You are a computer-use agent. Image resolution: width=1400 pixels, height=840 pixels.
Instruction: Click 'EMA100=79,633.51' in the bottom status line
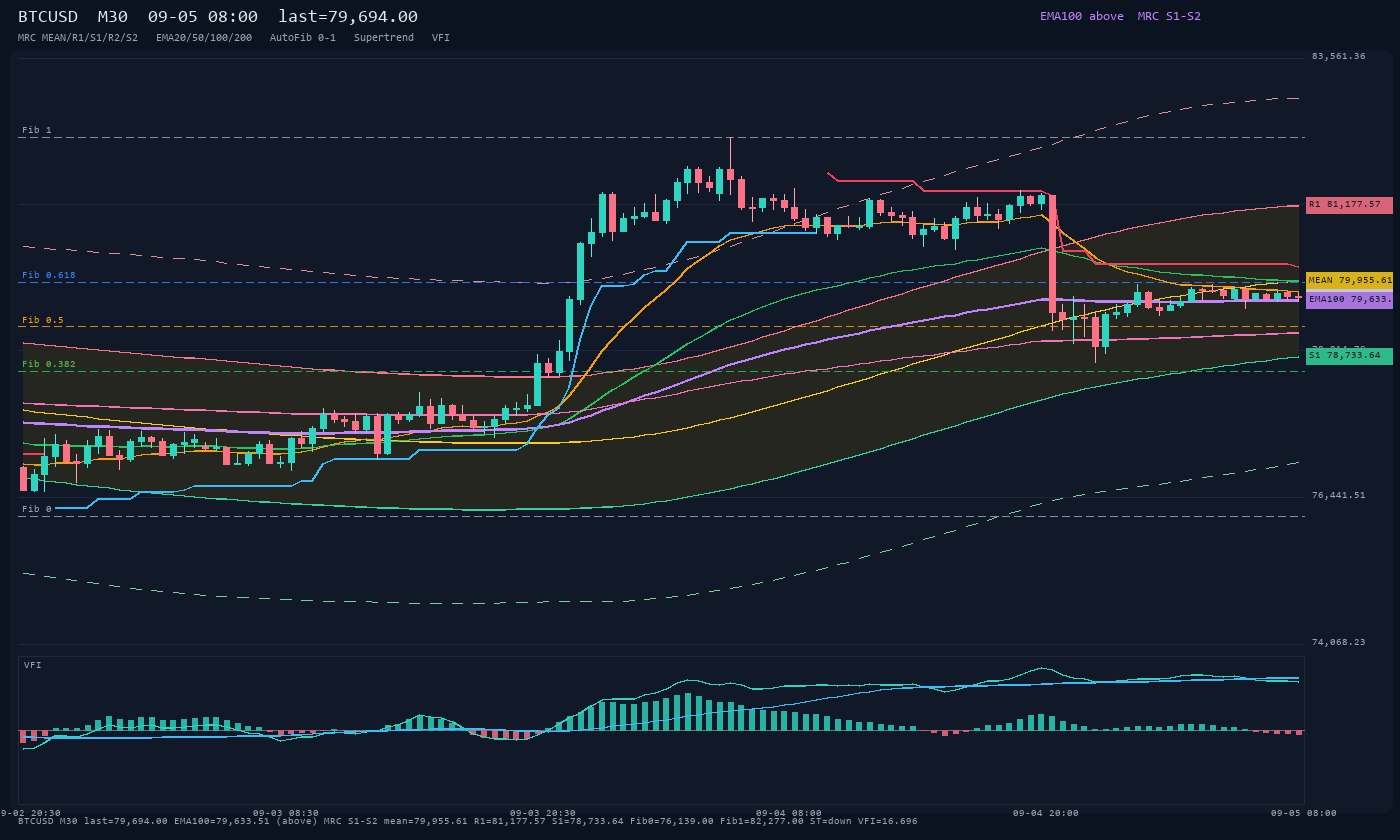(x=223, y=821)
